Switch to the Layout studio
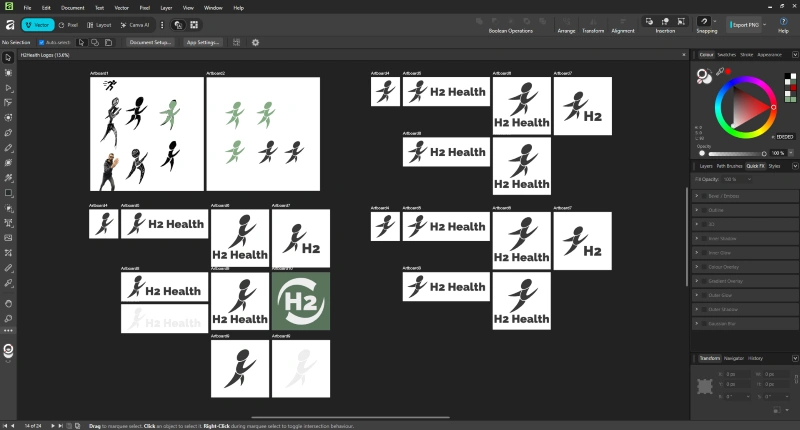 [x=103, y=24]
